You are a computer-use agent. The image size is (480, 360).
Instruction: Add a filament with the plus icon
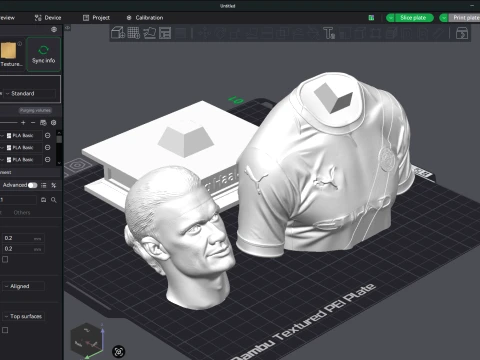pyautogui.click(x=23, y=123)
